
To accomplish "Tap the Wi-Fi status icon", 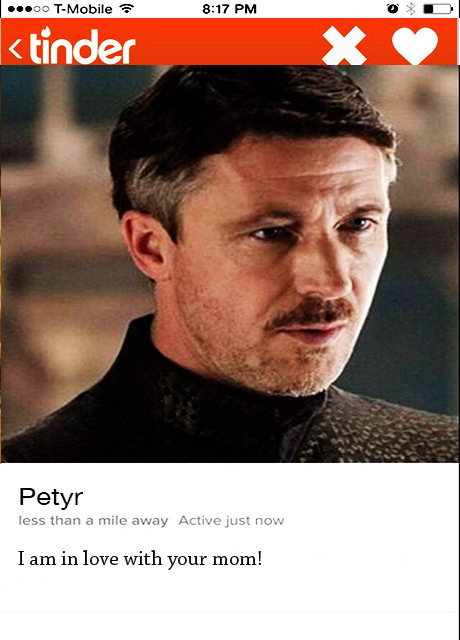I will click(x=127, y=9).
